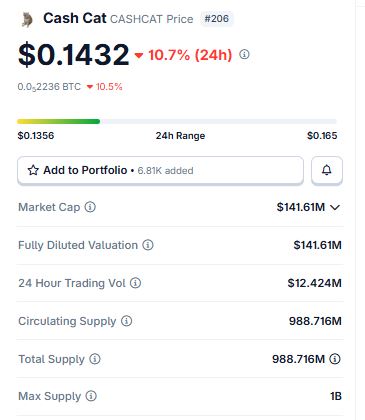Click the Add to Portfolio button

(x=160, y=170)
